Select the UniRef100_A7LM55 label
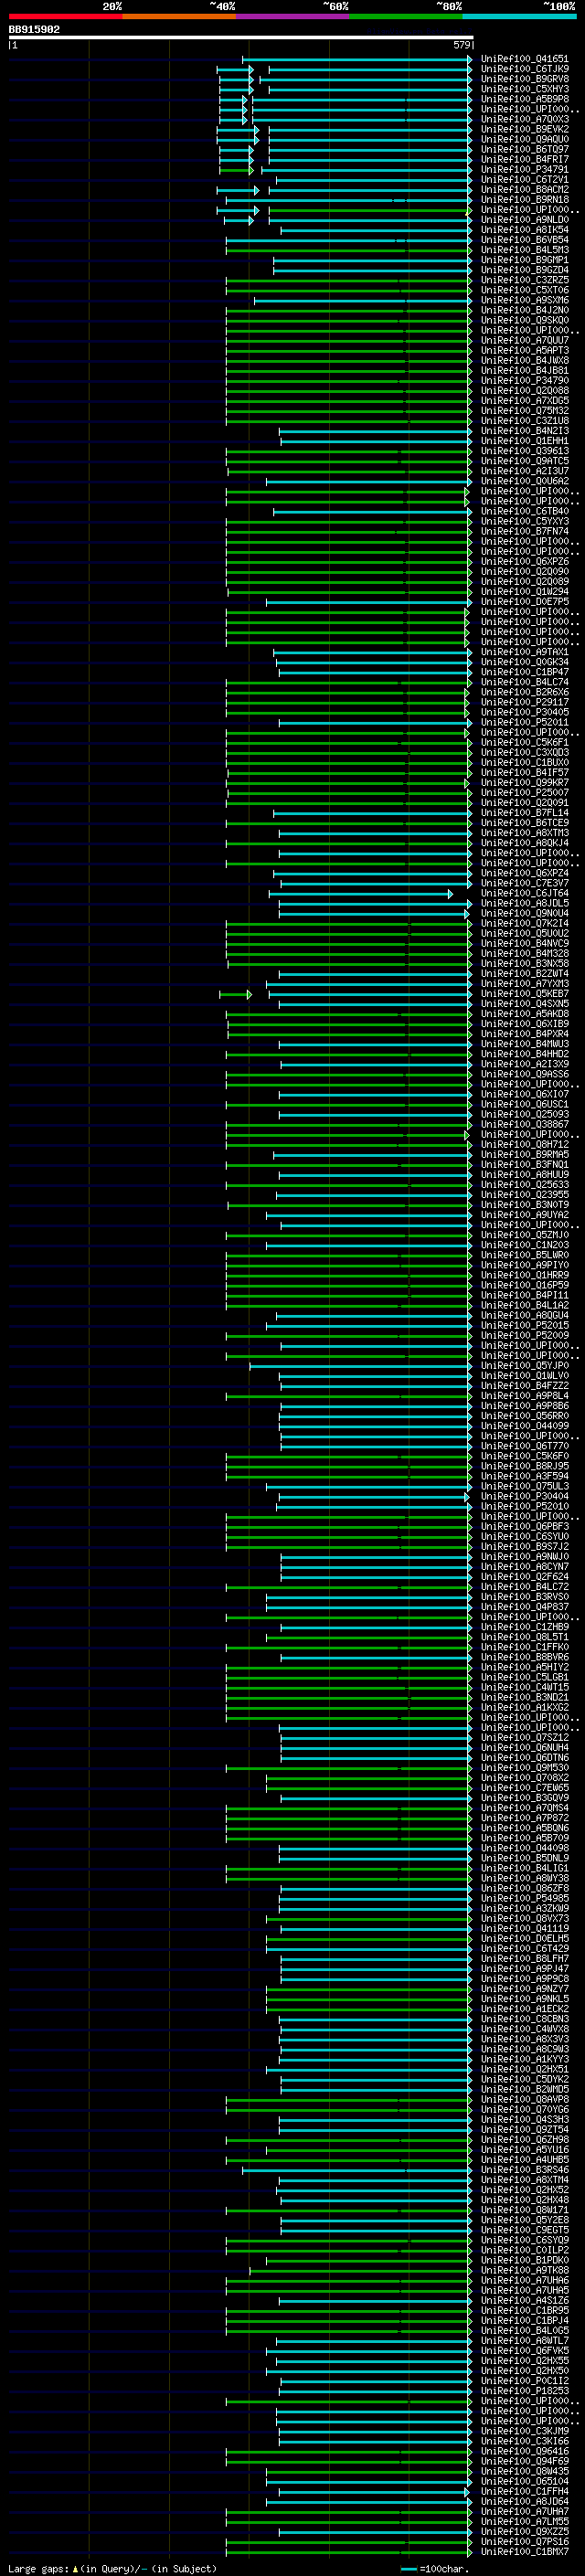 pyautogui.click(x=524, y=2521)
